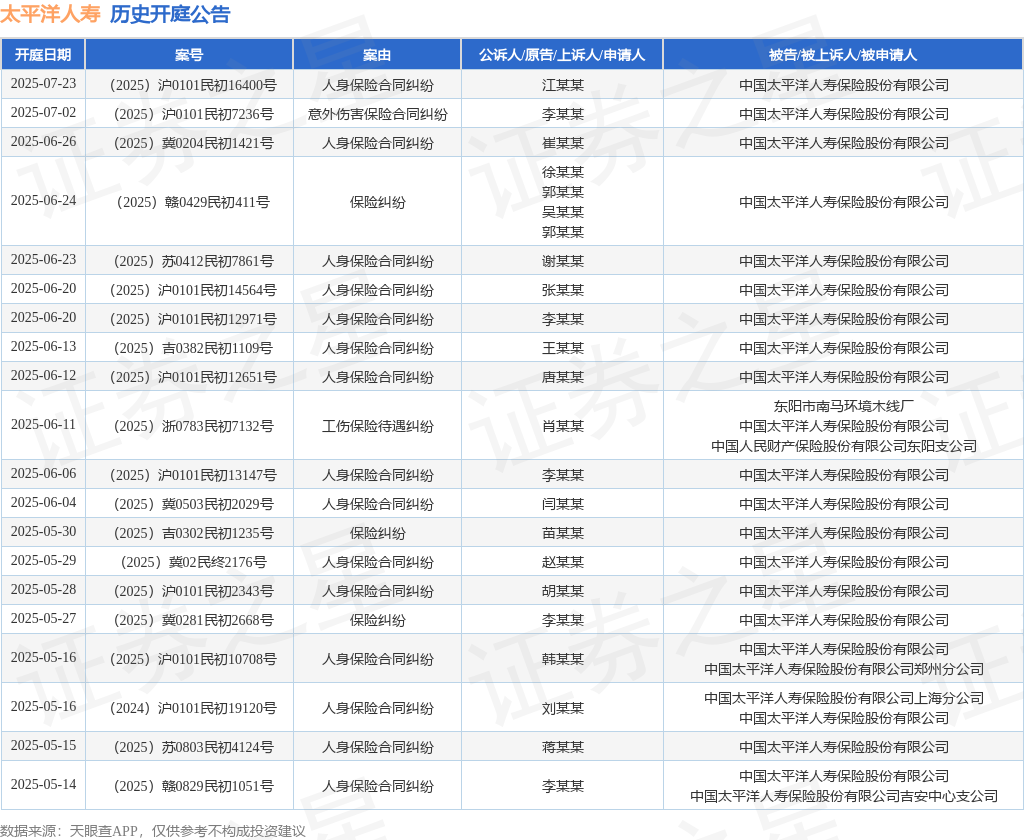Click plaintiff name 赵某某
The width and height of the screenshot is (1024, 840).
point(562,562)
